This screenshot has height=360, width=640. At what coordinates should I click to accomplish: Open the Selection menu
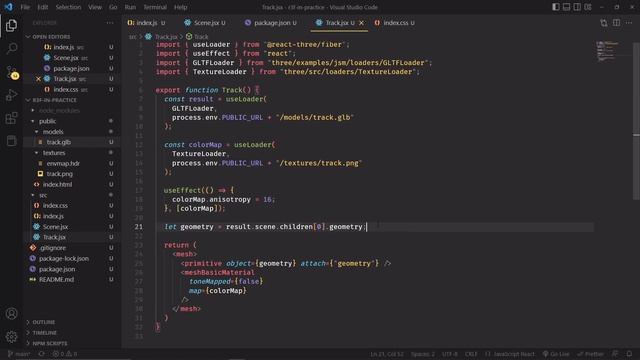click(68, 7)
